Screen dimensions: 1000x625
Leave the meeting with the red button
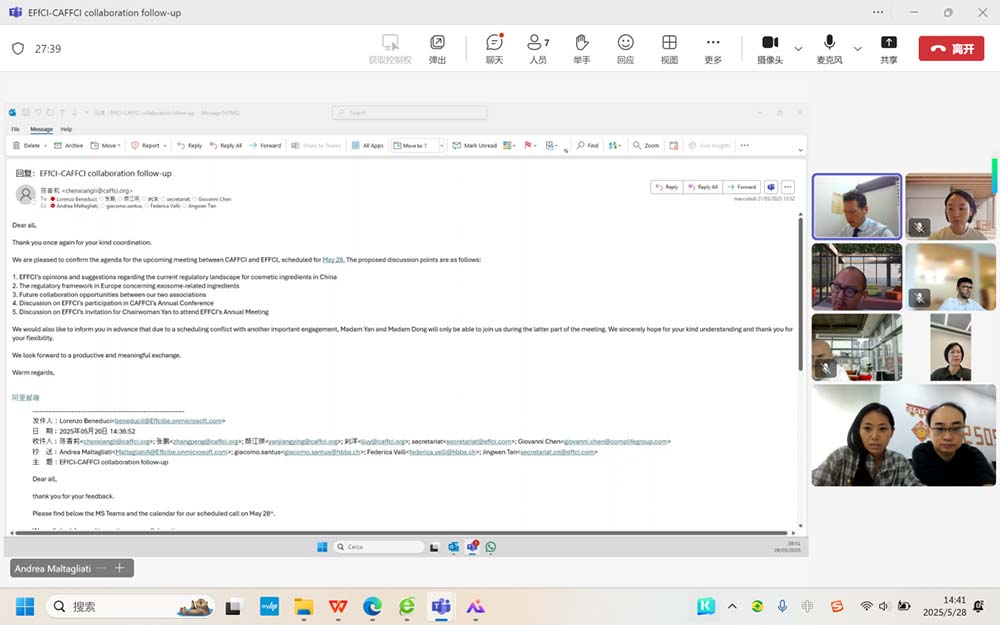[950, 48]
